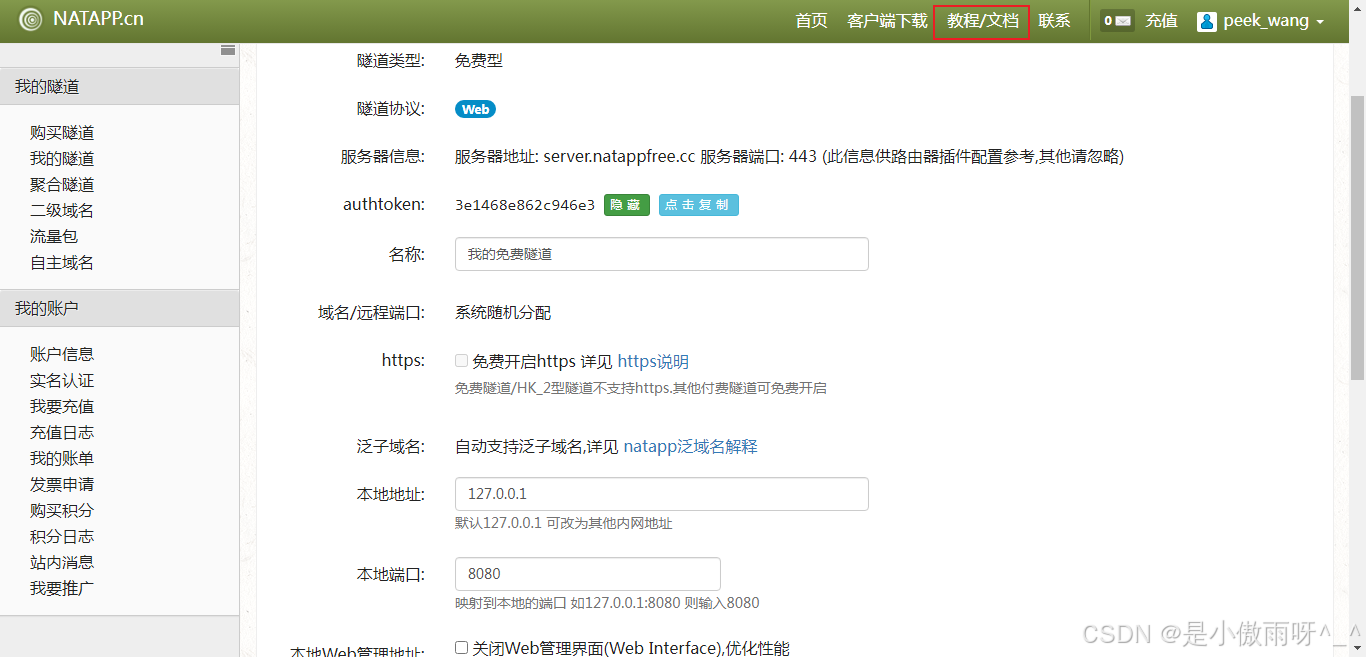Image resolution: width=1366 pixels, height=657 pixels.
Task: Enable the free https checkbox
Action: click(x=461, y=360)
